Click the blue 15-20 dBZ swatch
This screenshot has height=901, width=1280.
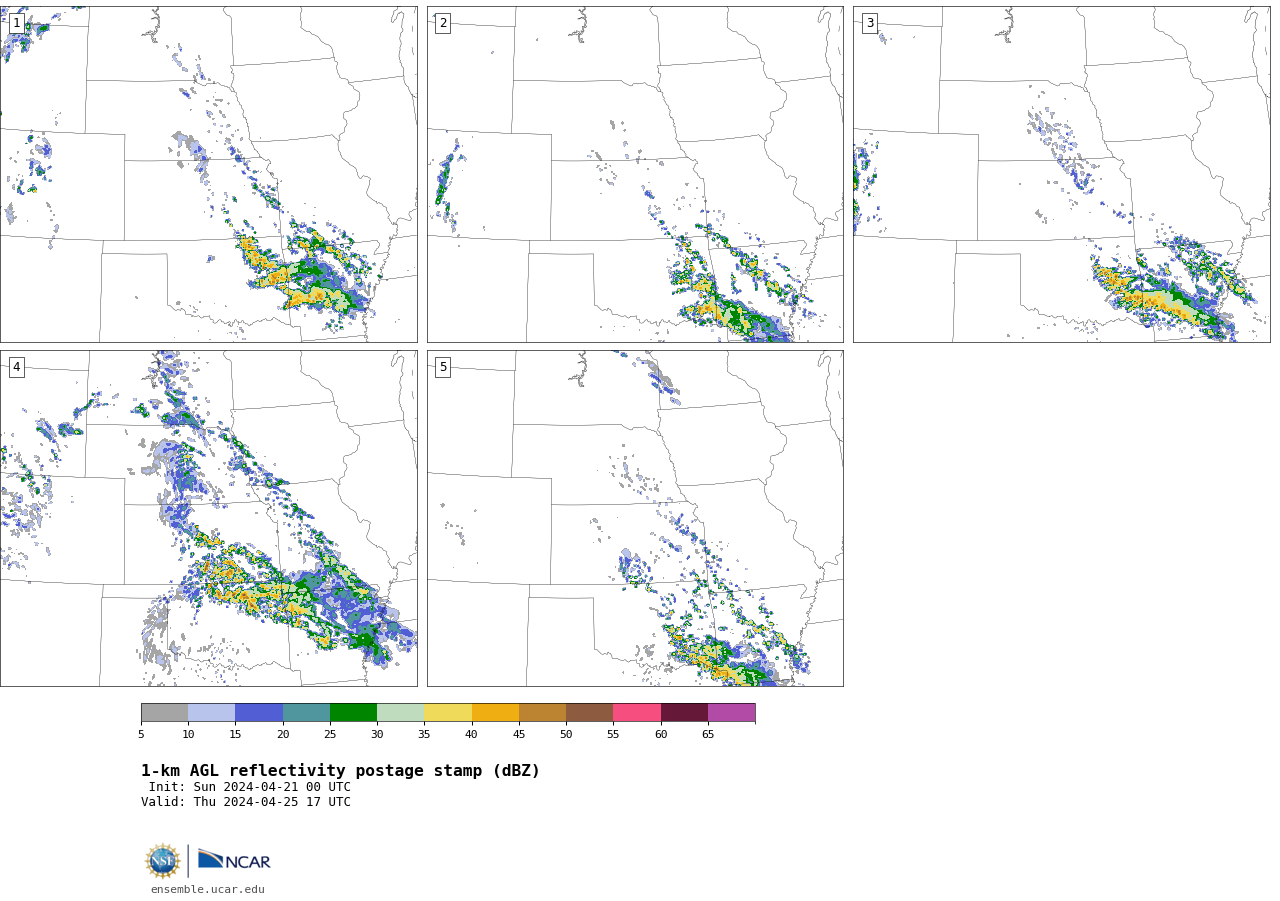point(259,713)
